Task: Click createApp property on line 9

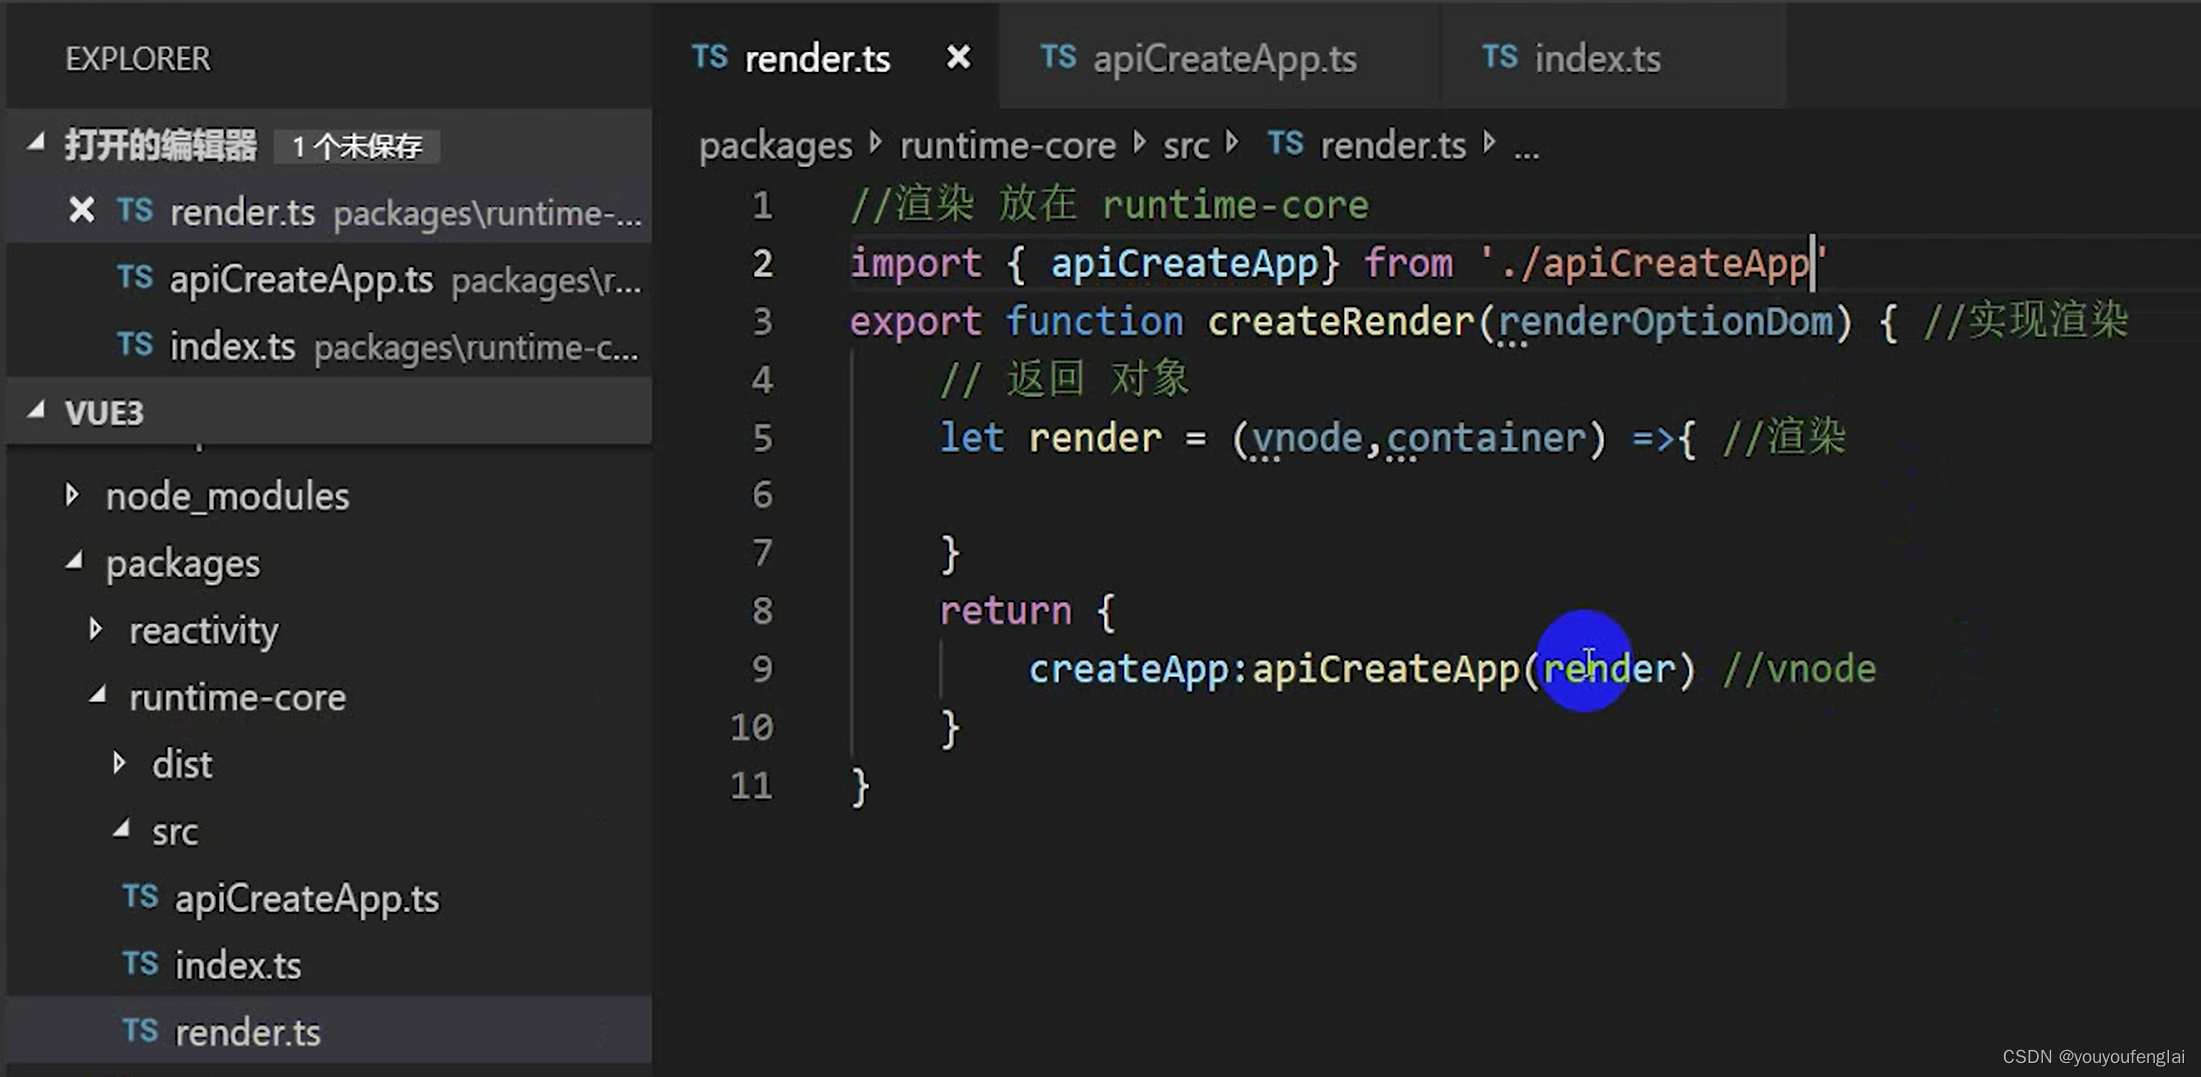Action: [x=1129, y=669]
